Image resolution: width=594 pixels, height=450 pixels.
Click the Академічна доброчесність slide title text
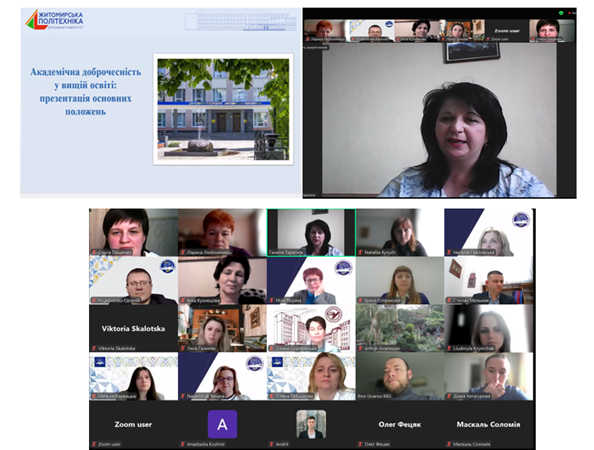click(x=86, y=92)
